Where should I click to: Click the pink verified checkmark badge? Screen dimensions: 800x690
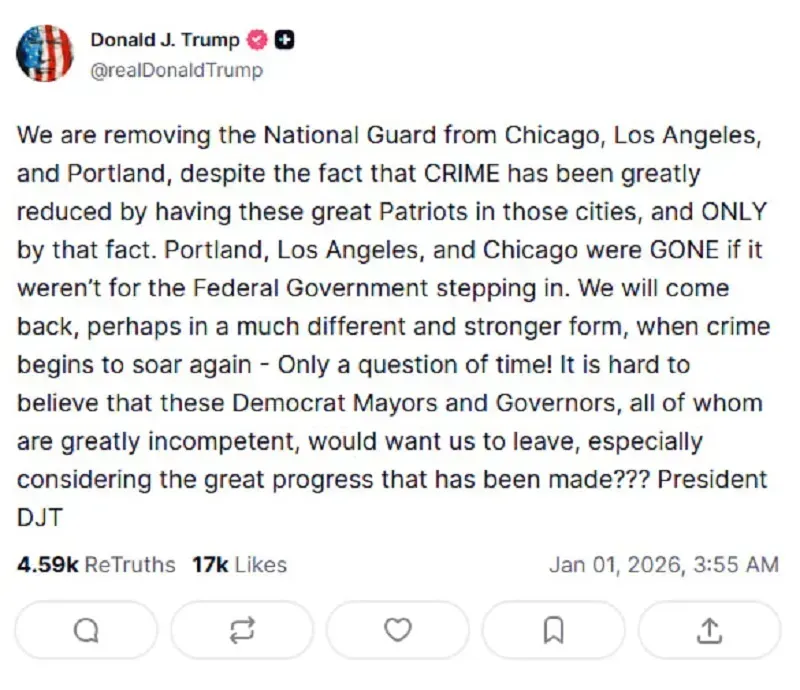click(254, 40)
